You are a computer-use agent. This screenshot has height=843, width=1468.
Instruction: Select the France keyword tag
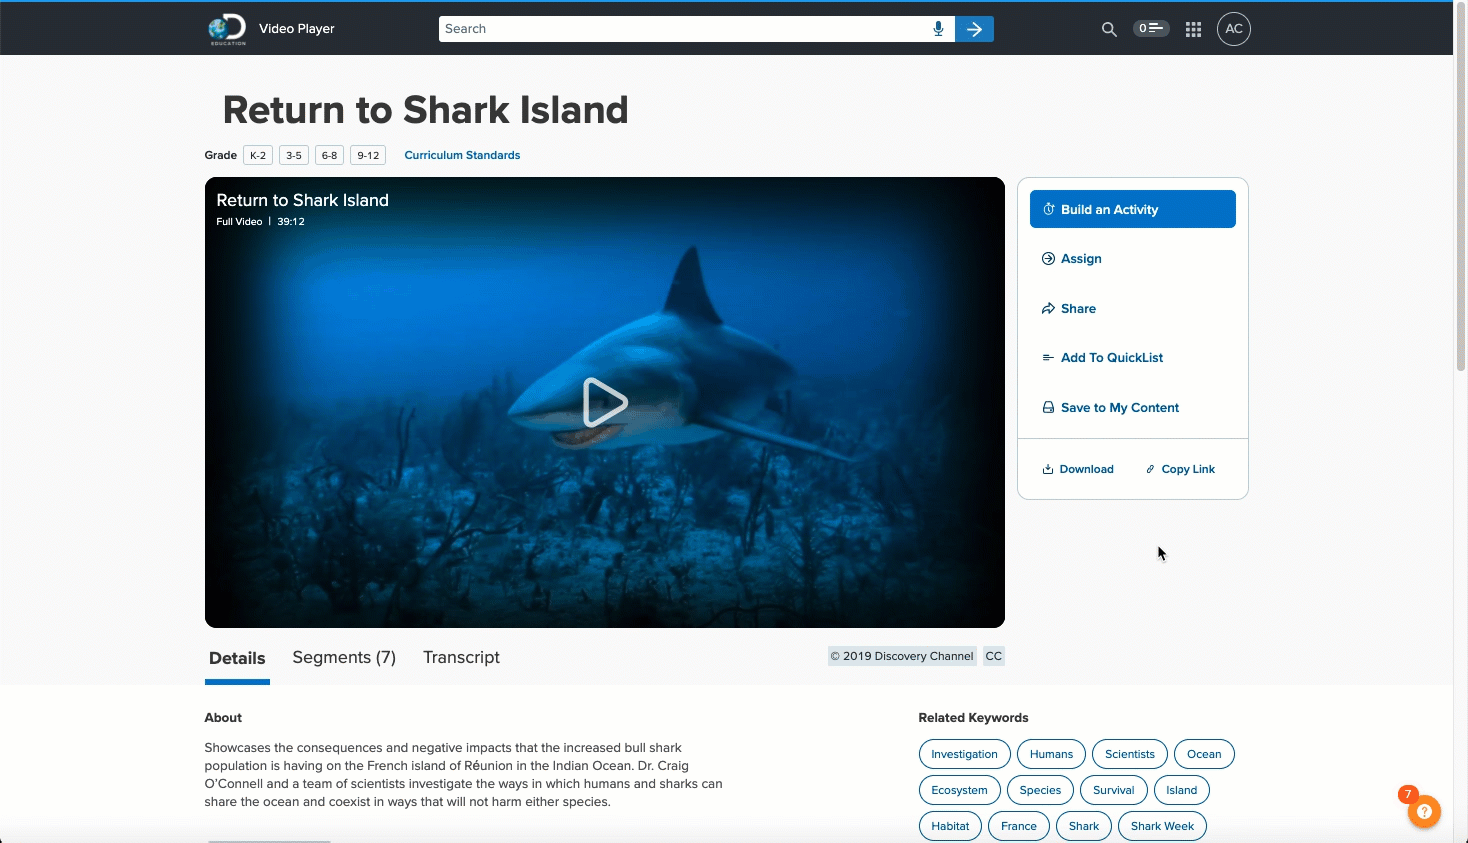[x=1018, y=826]
